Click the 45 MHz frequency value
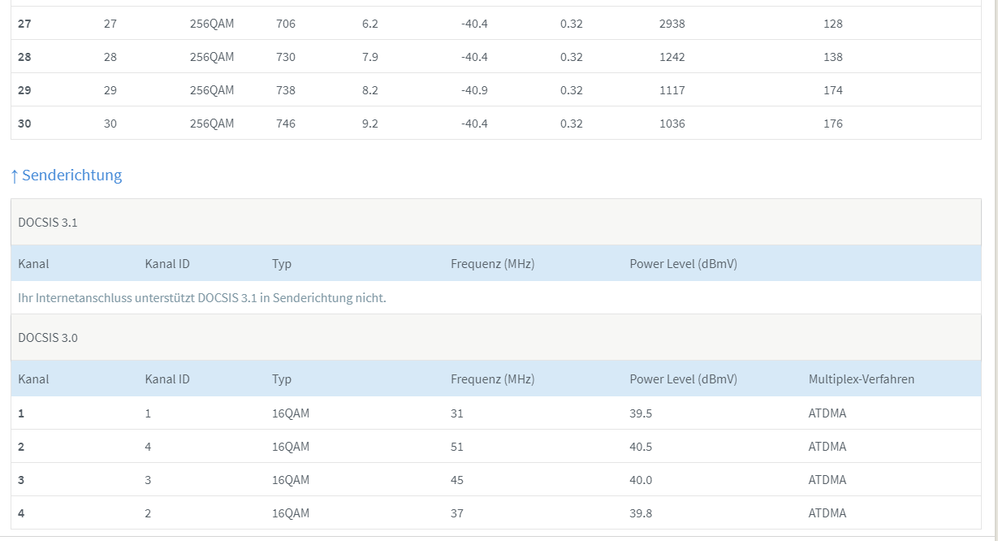This screenshot has width=998, height=541. pyautogui.click(x=458, y=480)
